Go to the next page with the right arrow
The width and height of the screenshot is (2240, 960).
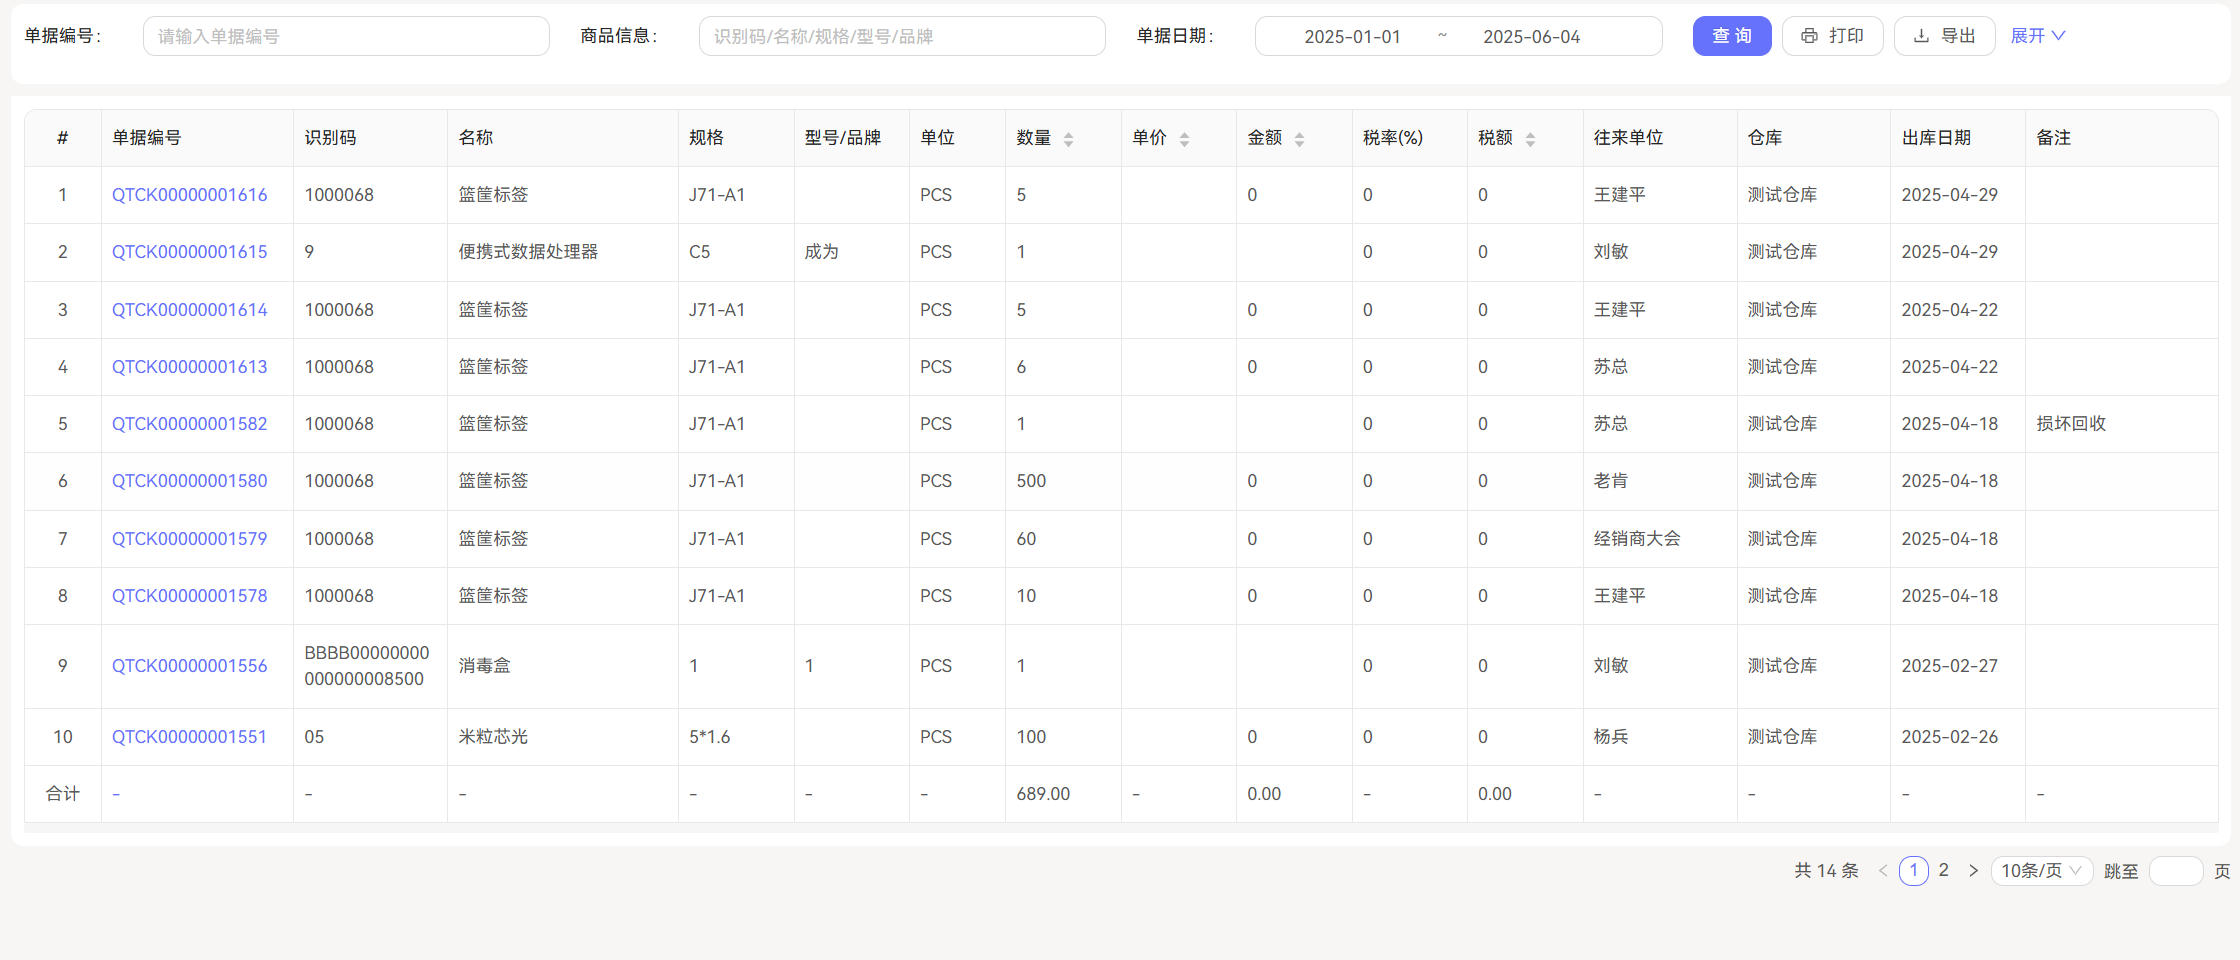(x=1973, y=870)
